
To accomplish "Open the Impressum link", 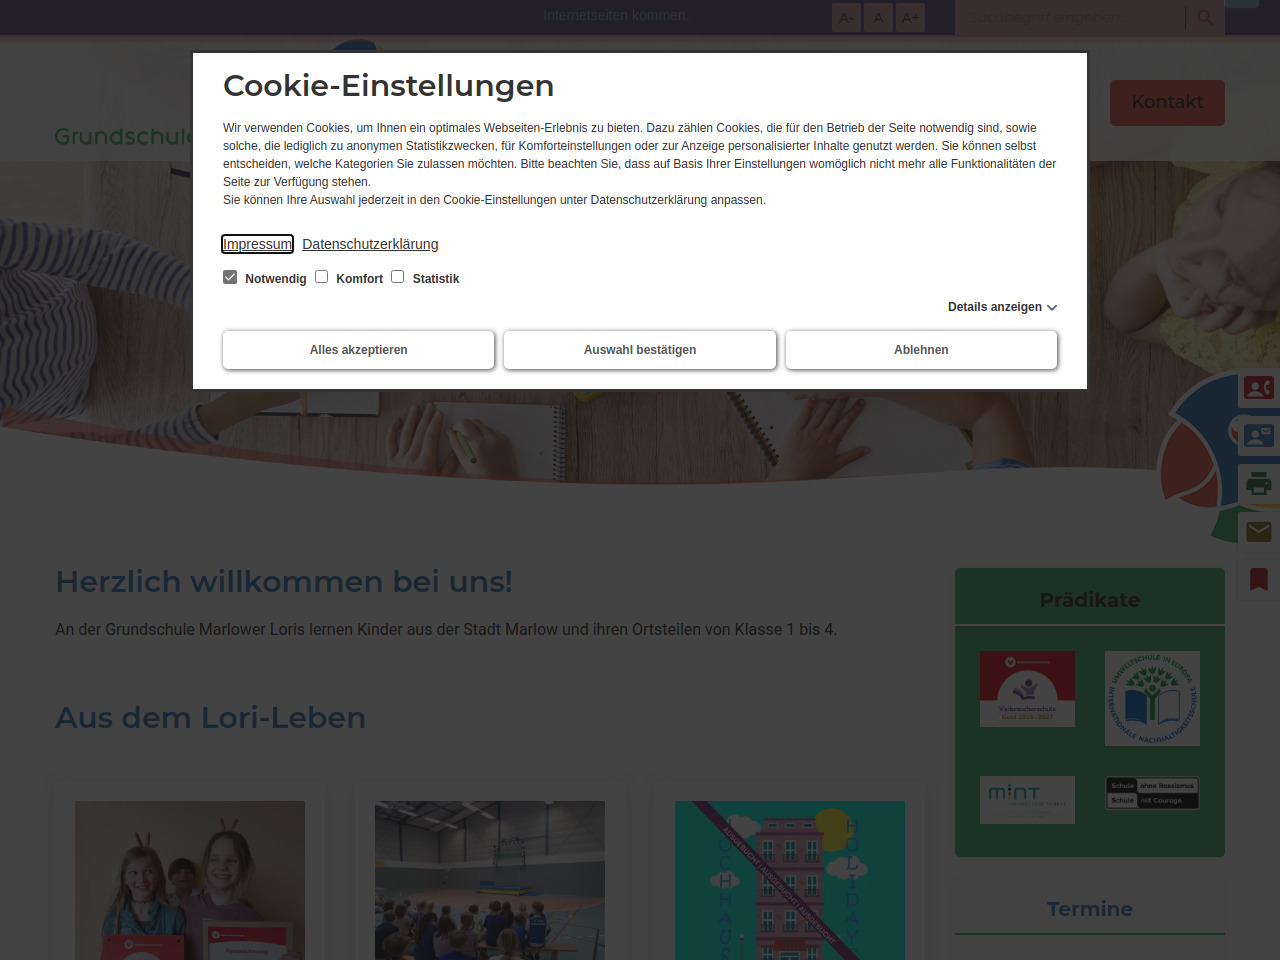I will [257, 244].
